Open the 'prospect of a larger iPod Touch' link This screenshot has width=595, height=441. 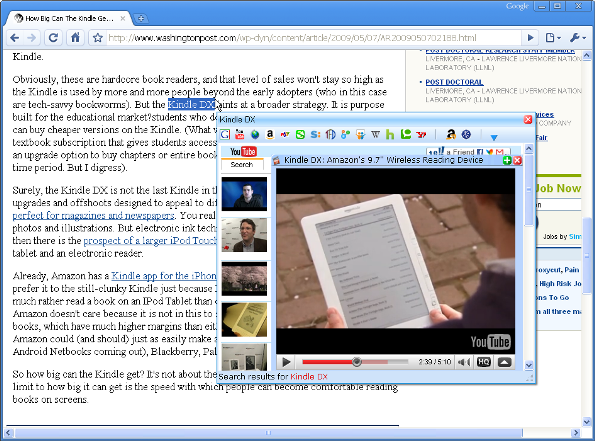[150, 241]
